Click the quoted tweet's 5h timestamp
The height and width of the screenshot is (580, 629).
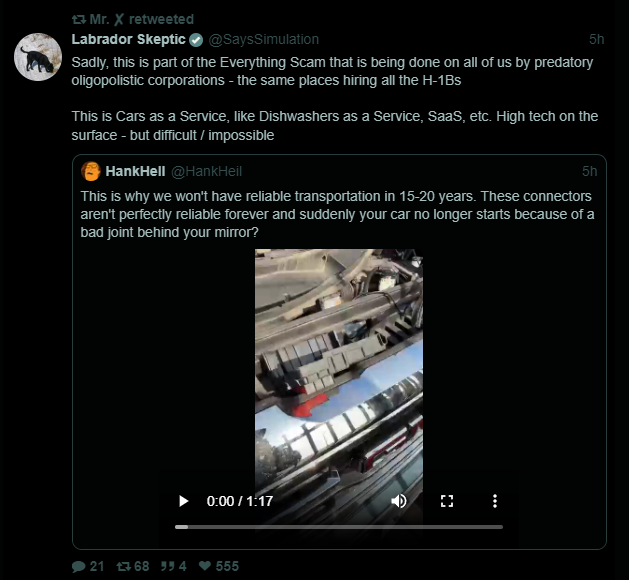[590, 171]
